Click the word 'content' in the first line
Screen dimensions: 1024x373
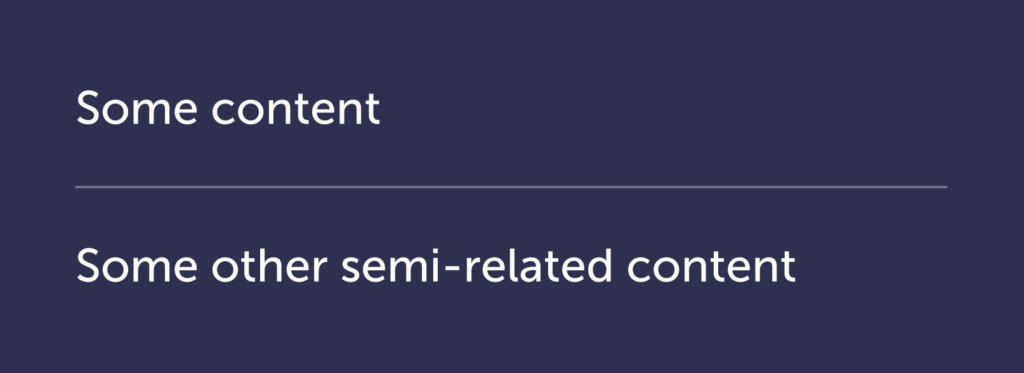[x=296, y=110]
